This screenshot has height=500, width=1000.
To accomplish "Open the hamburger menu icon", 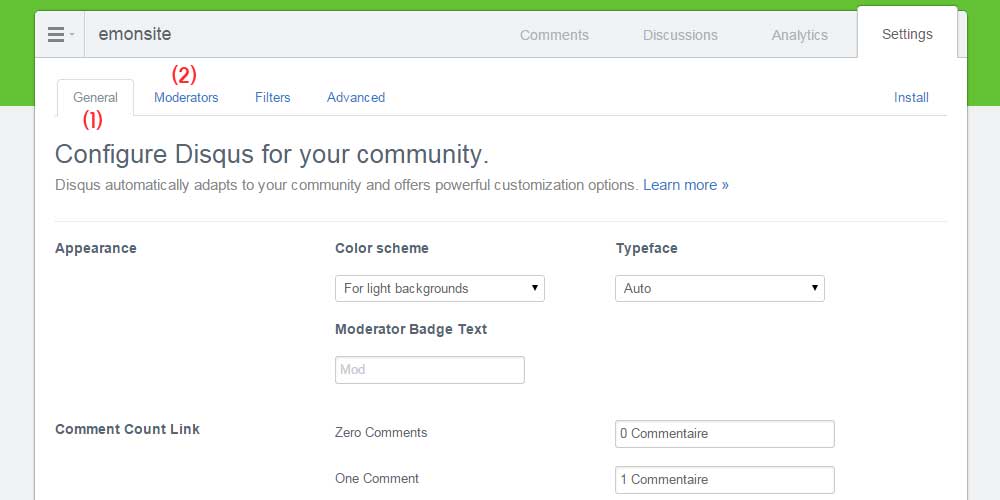I will (x=60, y=34).
